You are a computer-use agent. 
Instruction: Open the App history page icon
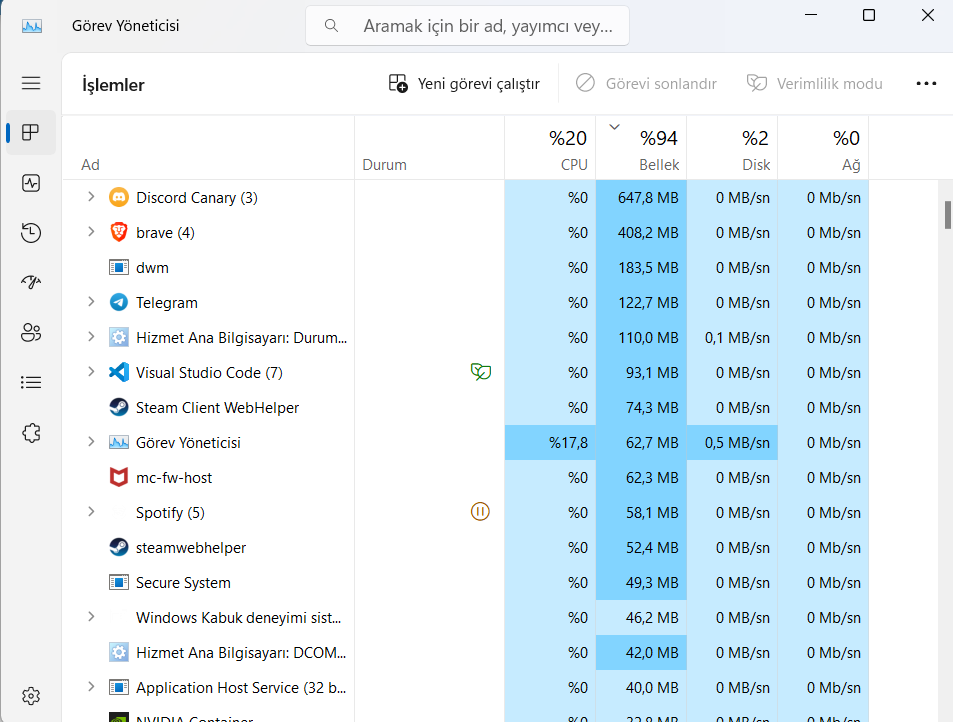click(31, 233)
